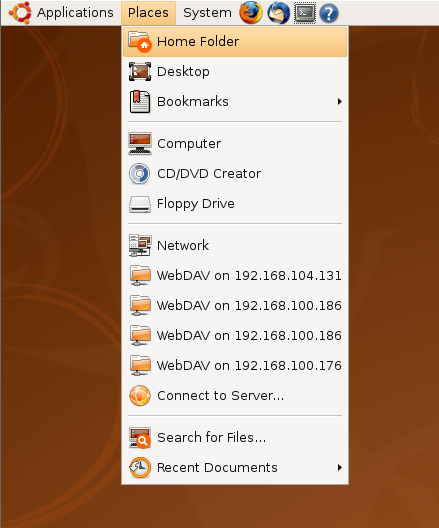Select the Computer entry
Viewport: 439px width, 528px height.
coord(235,143)
